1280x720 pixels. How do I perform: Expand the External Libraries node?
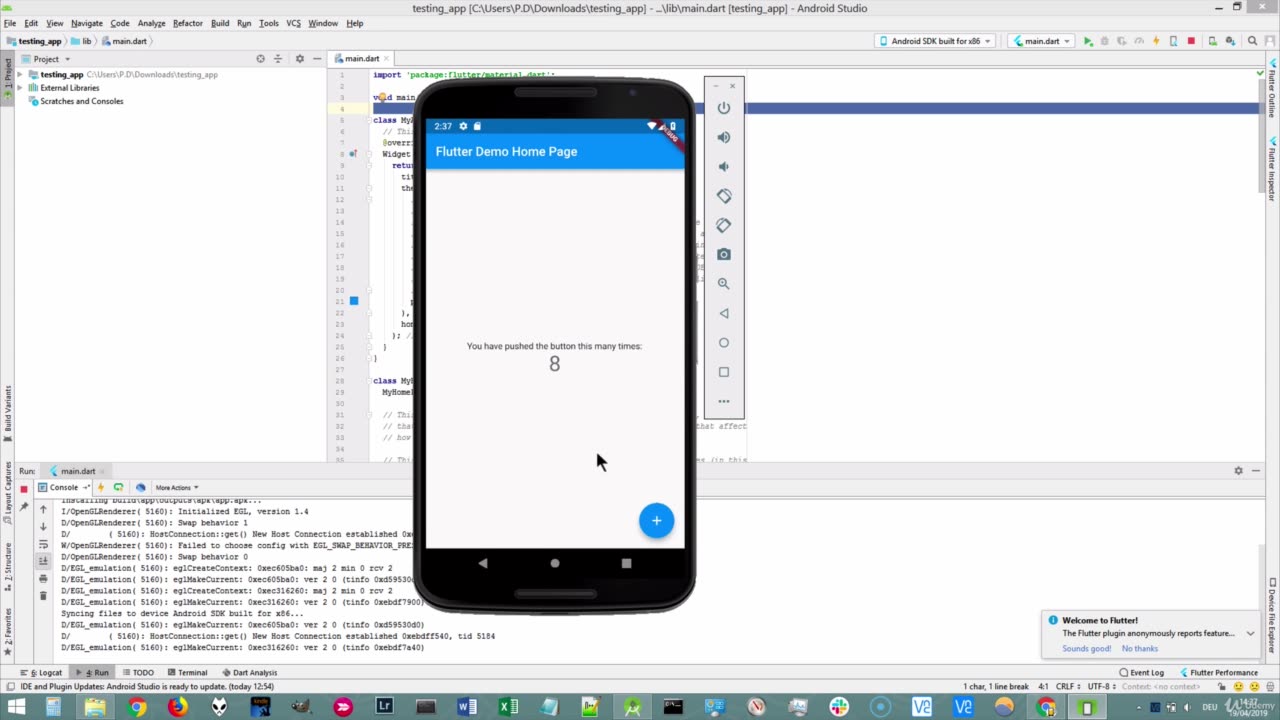click(20, 88)
